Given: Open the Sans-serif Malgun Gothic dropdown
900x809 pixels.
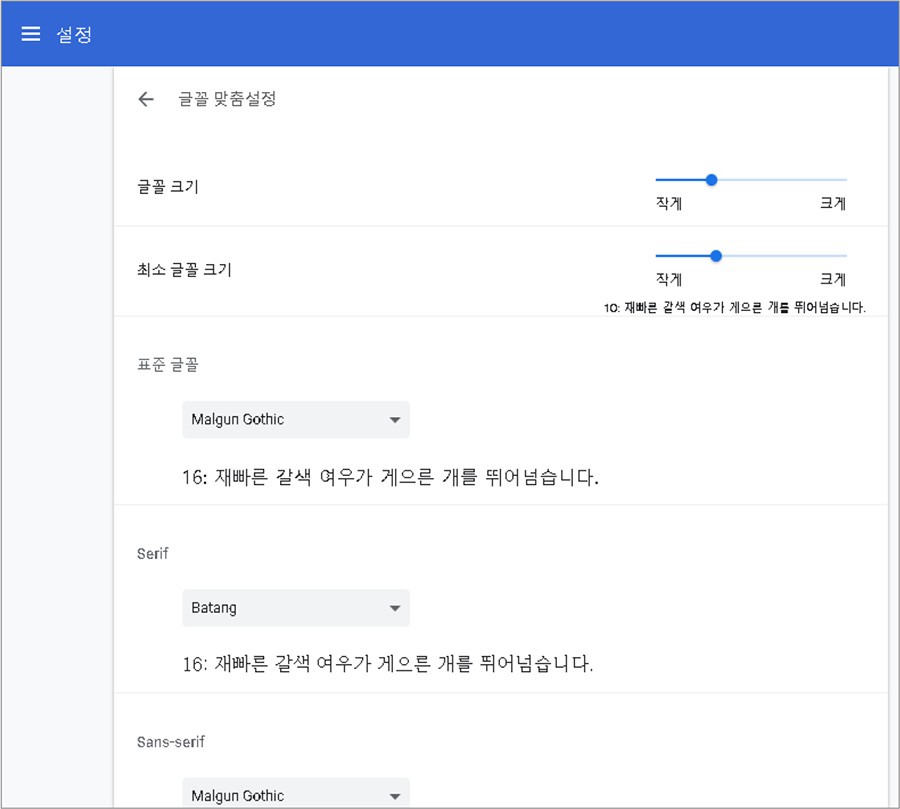Looking at the screenshot, I should click(x=296, y=793).
